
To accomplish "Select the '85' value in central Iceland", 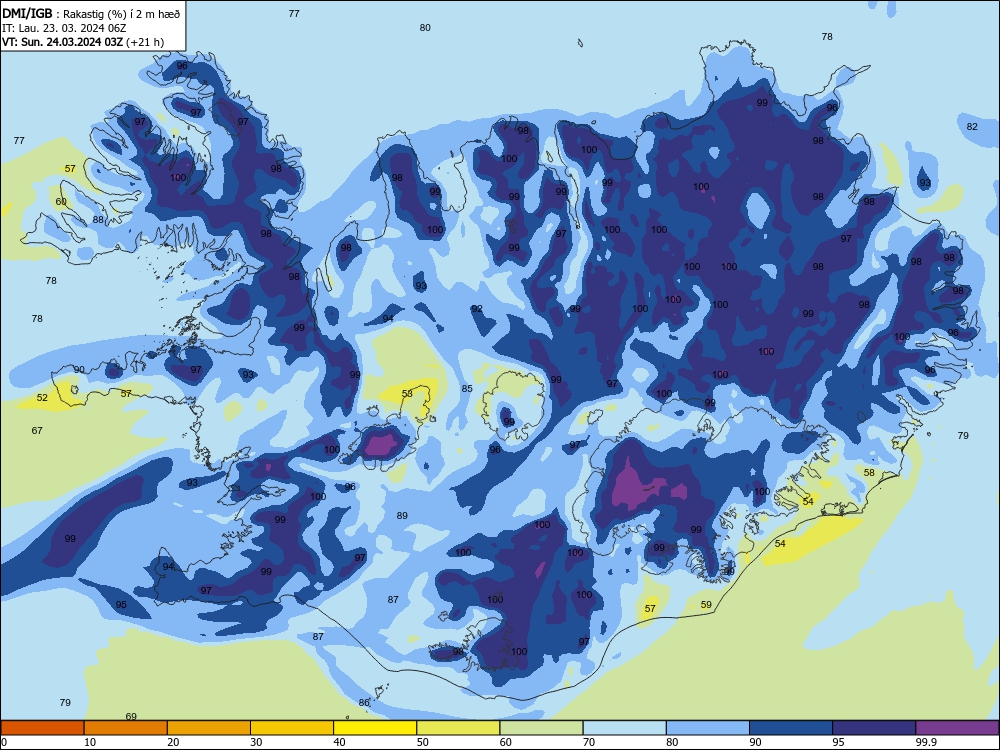I will (467, 388).
